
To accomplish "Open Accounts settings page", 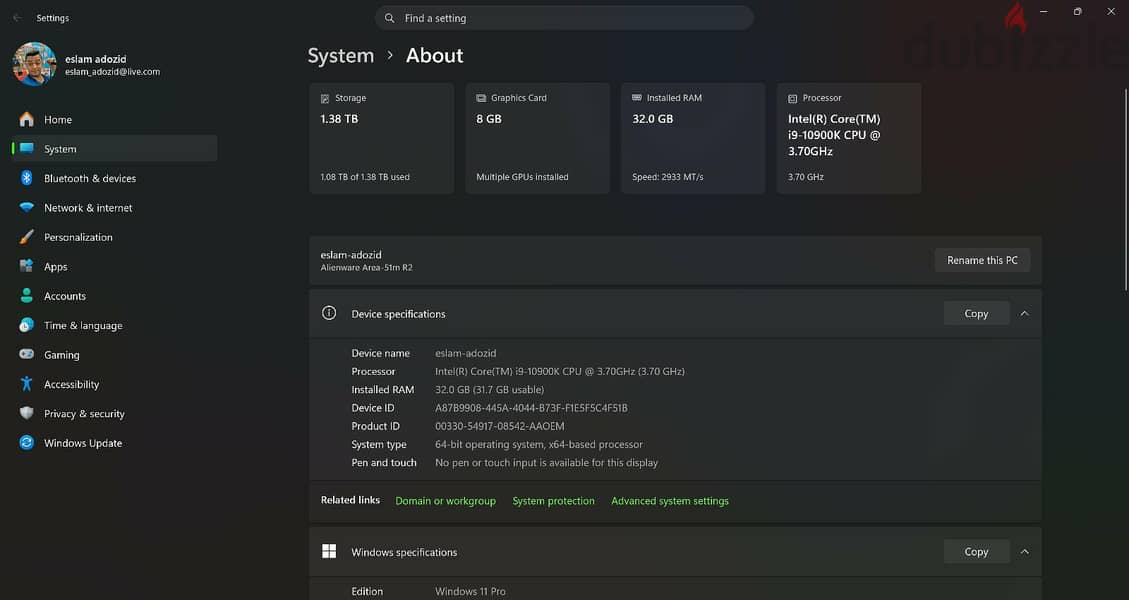I will (x=114, y=295).
